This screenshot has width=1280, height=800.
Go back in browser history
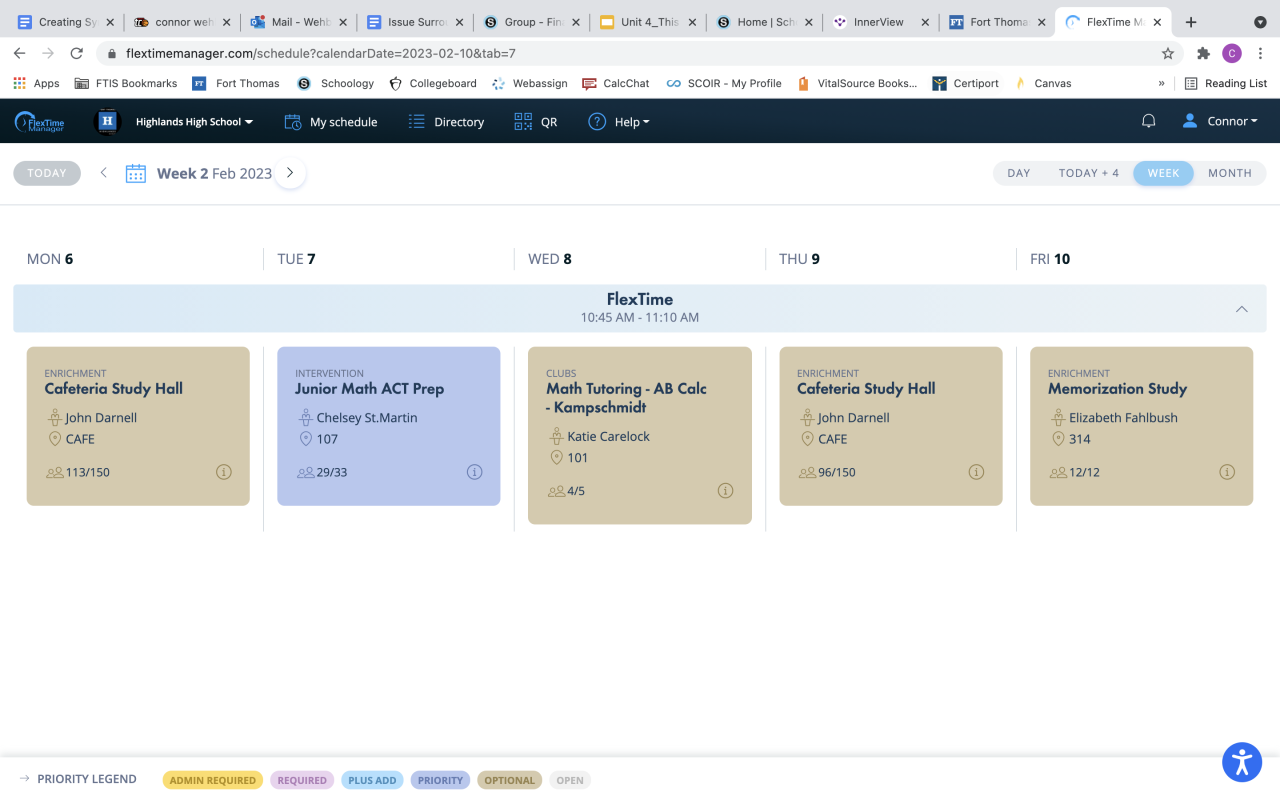coord(19,53)
